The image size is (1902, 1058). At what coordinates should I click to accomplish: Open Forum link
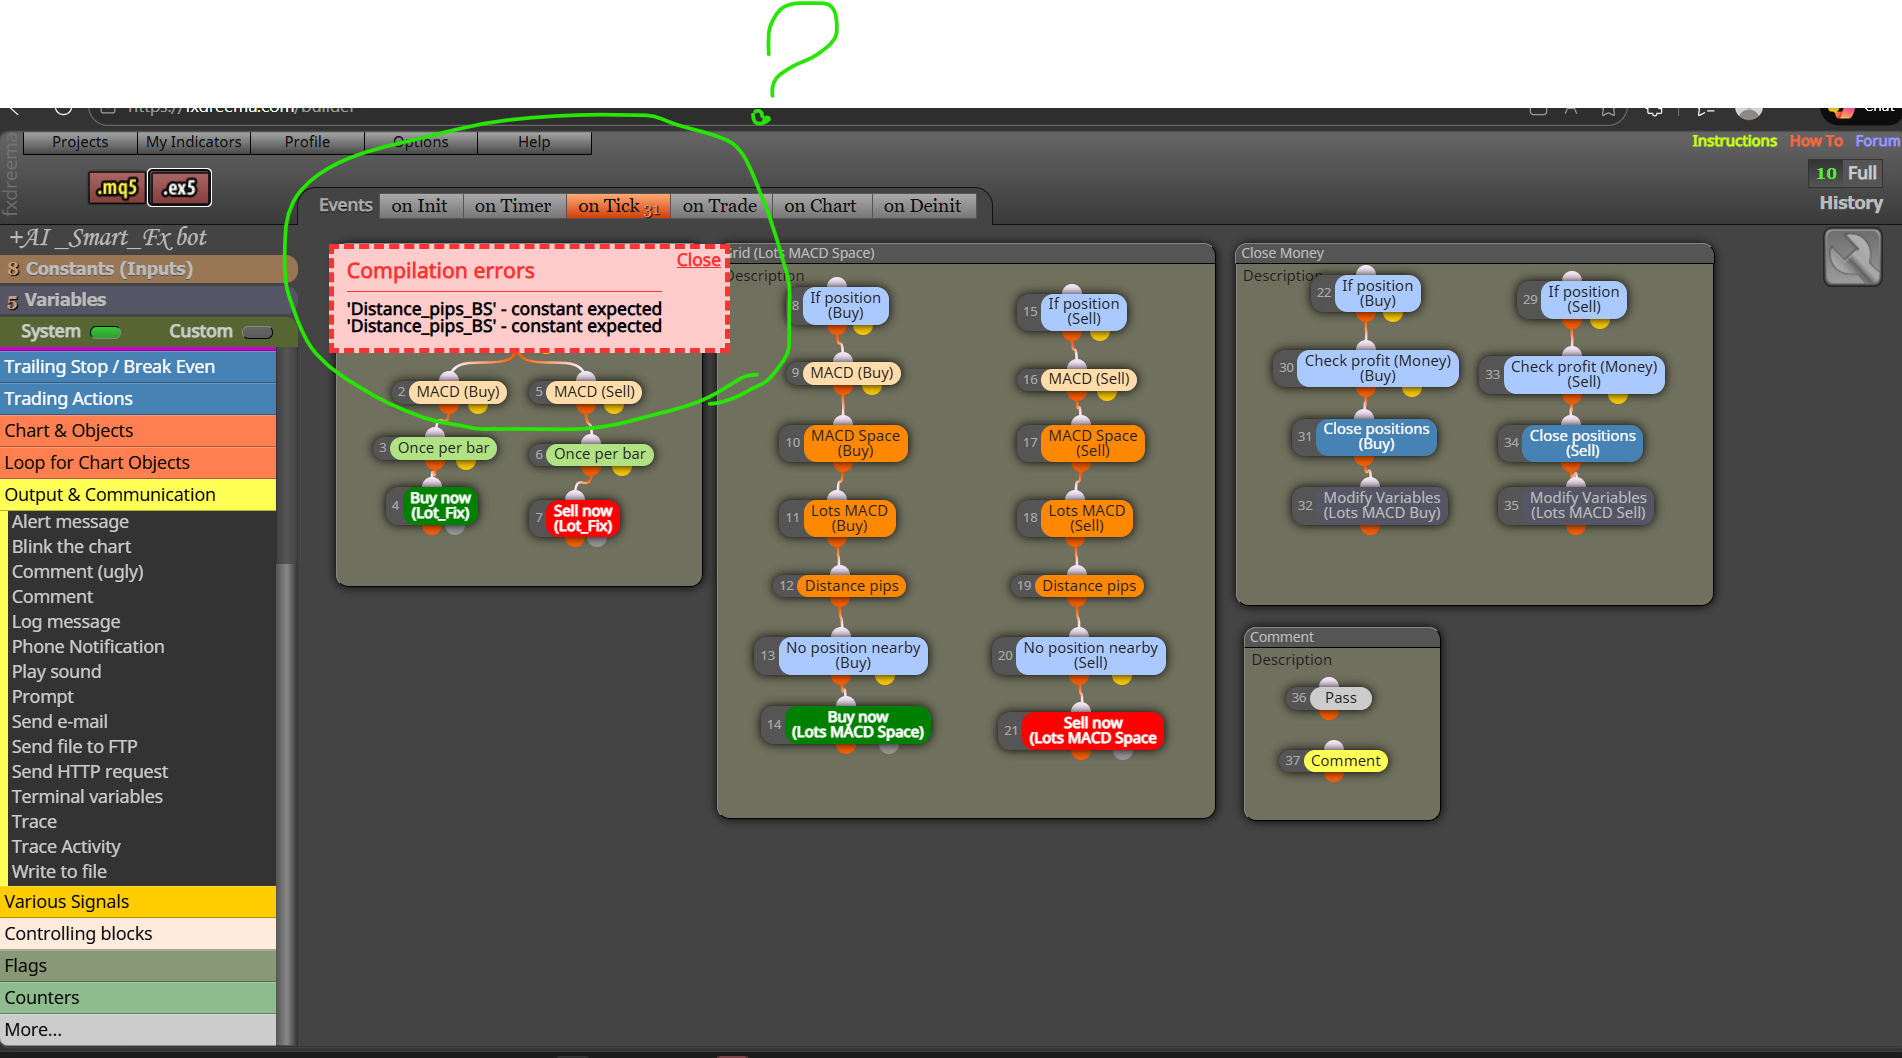click(1877, 141)
